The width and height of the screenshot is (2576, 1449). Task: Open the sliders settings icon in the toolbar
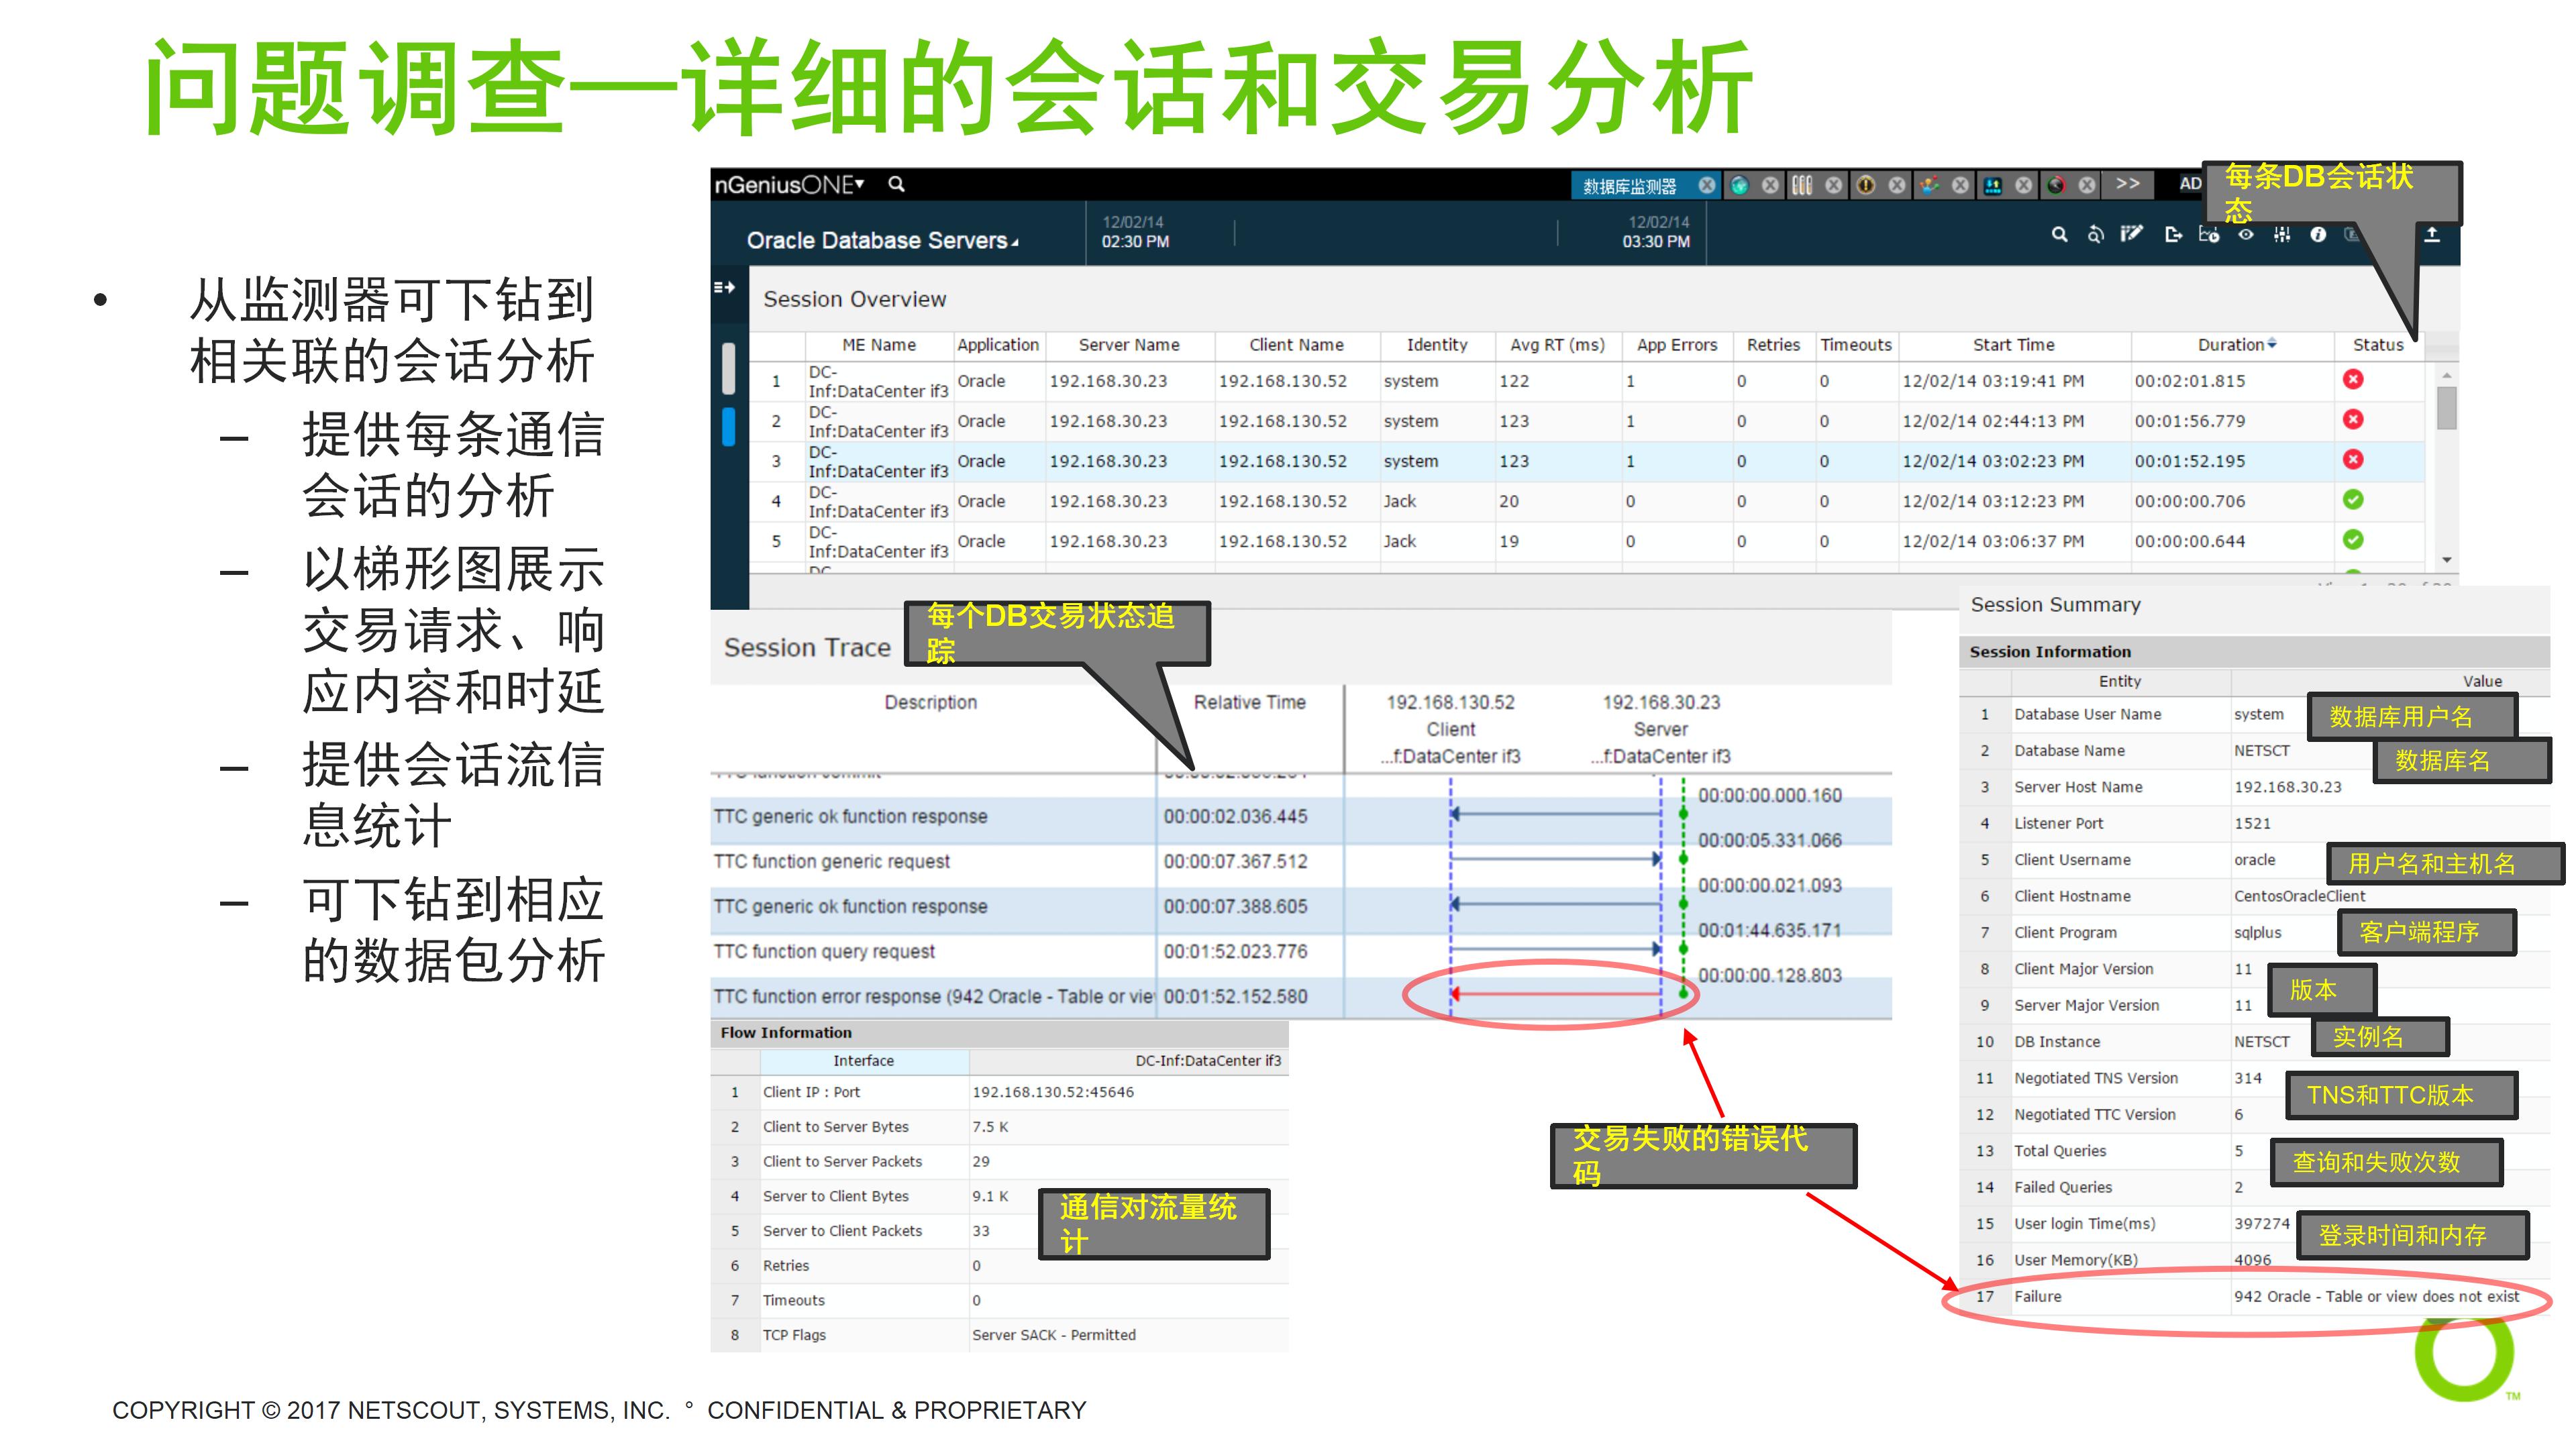click(x=2282, y=234)
